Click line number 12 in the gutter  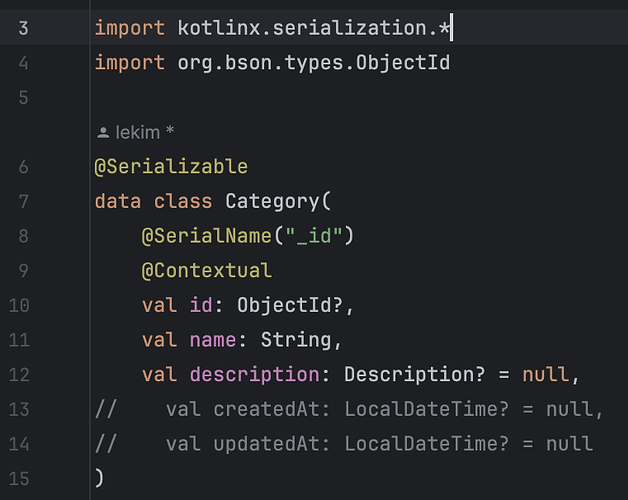19,374
